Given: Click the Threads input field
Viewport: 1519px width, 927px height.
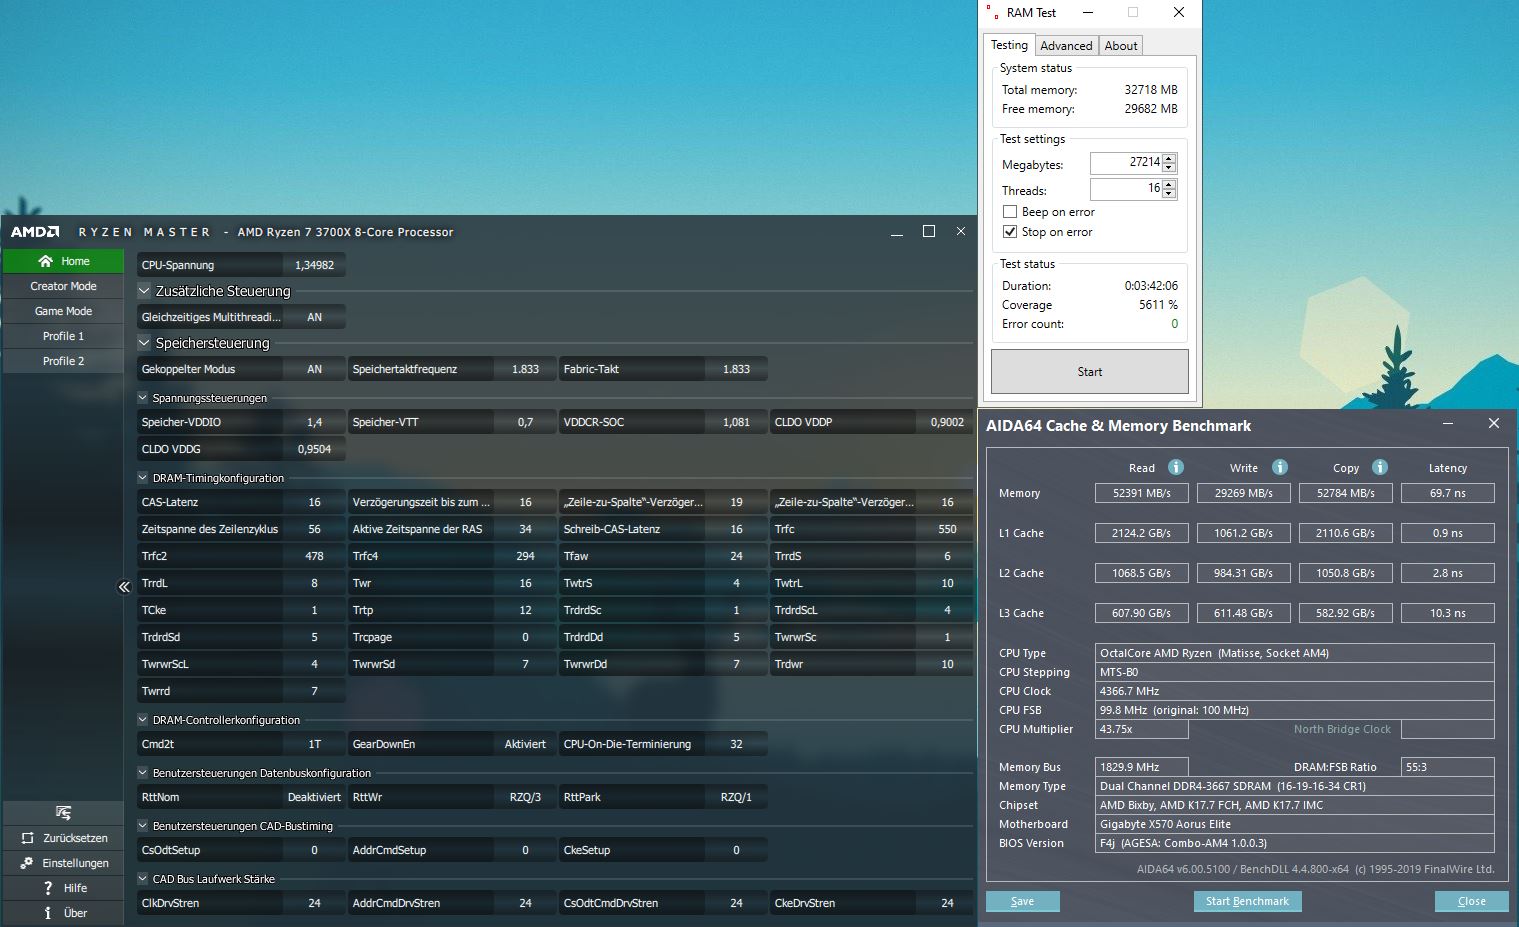Looking at the screenshot, I should tap(1126, 189).
